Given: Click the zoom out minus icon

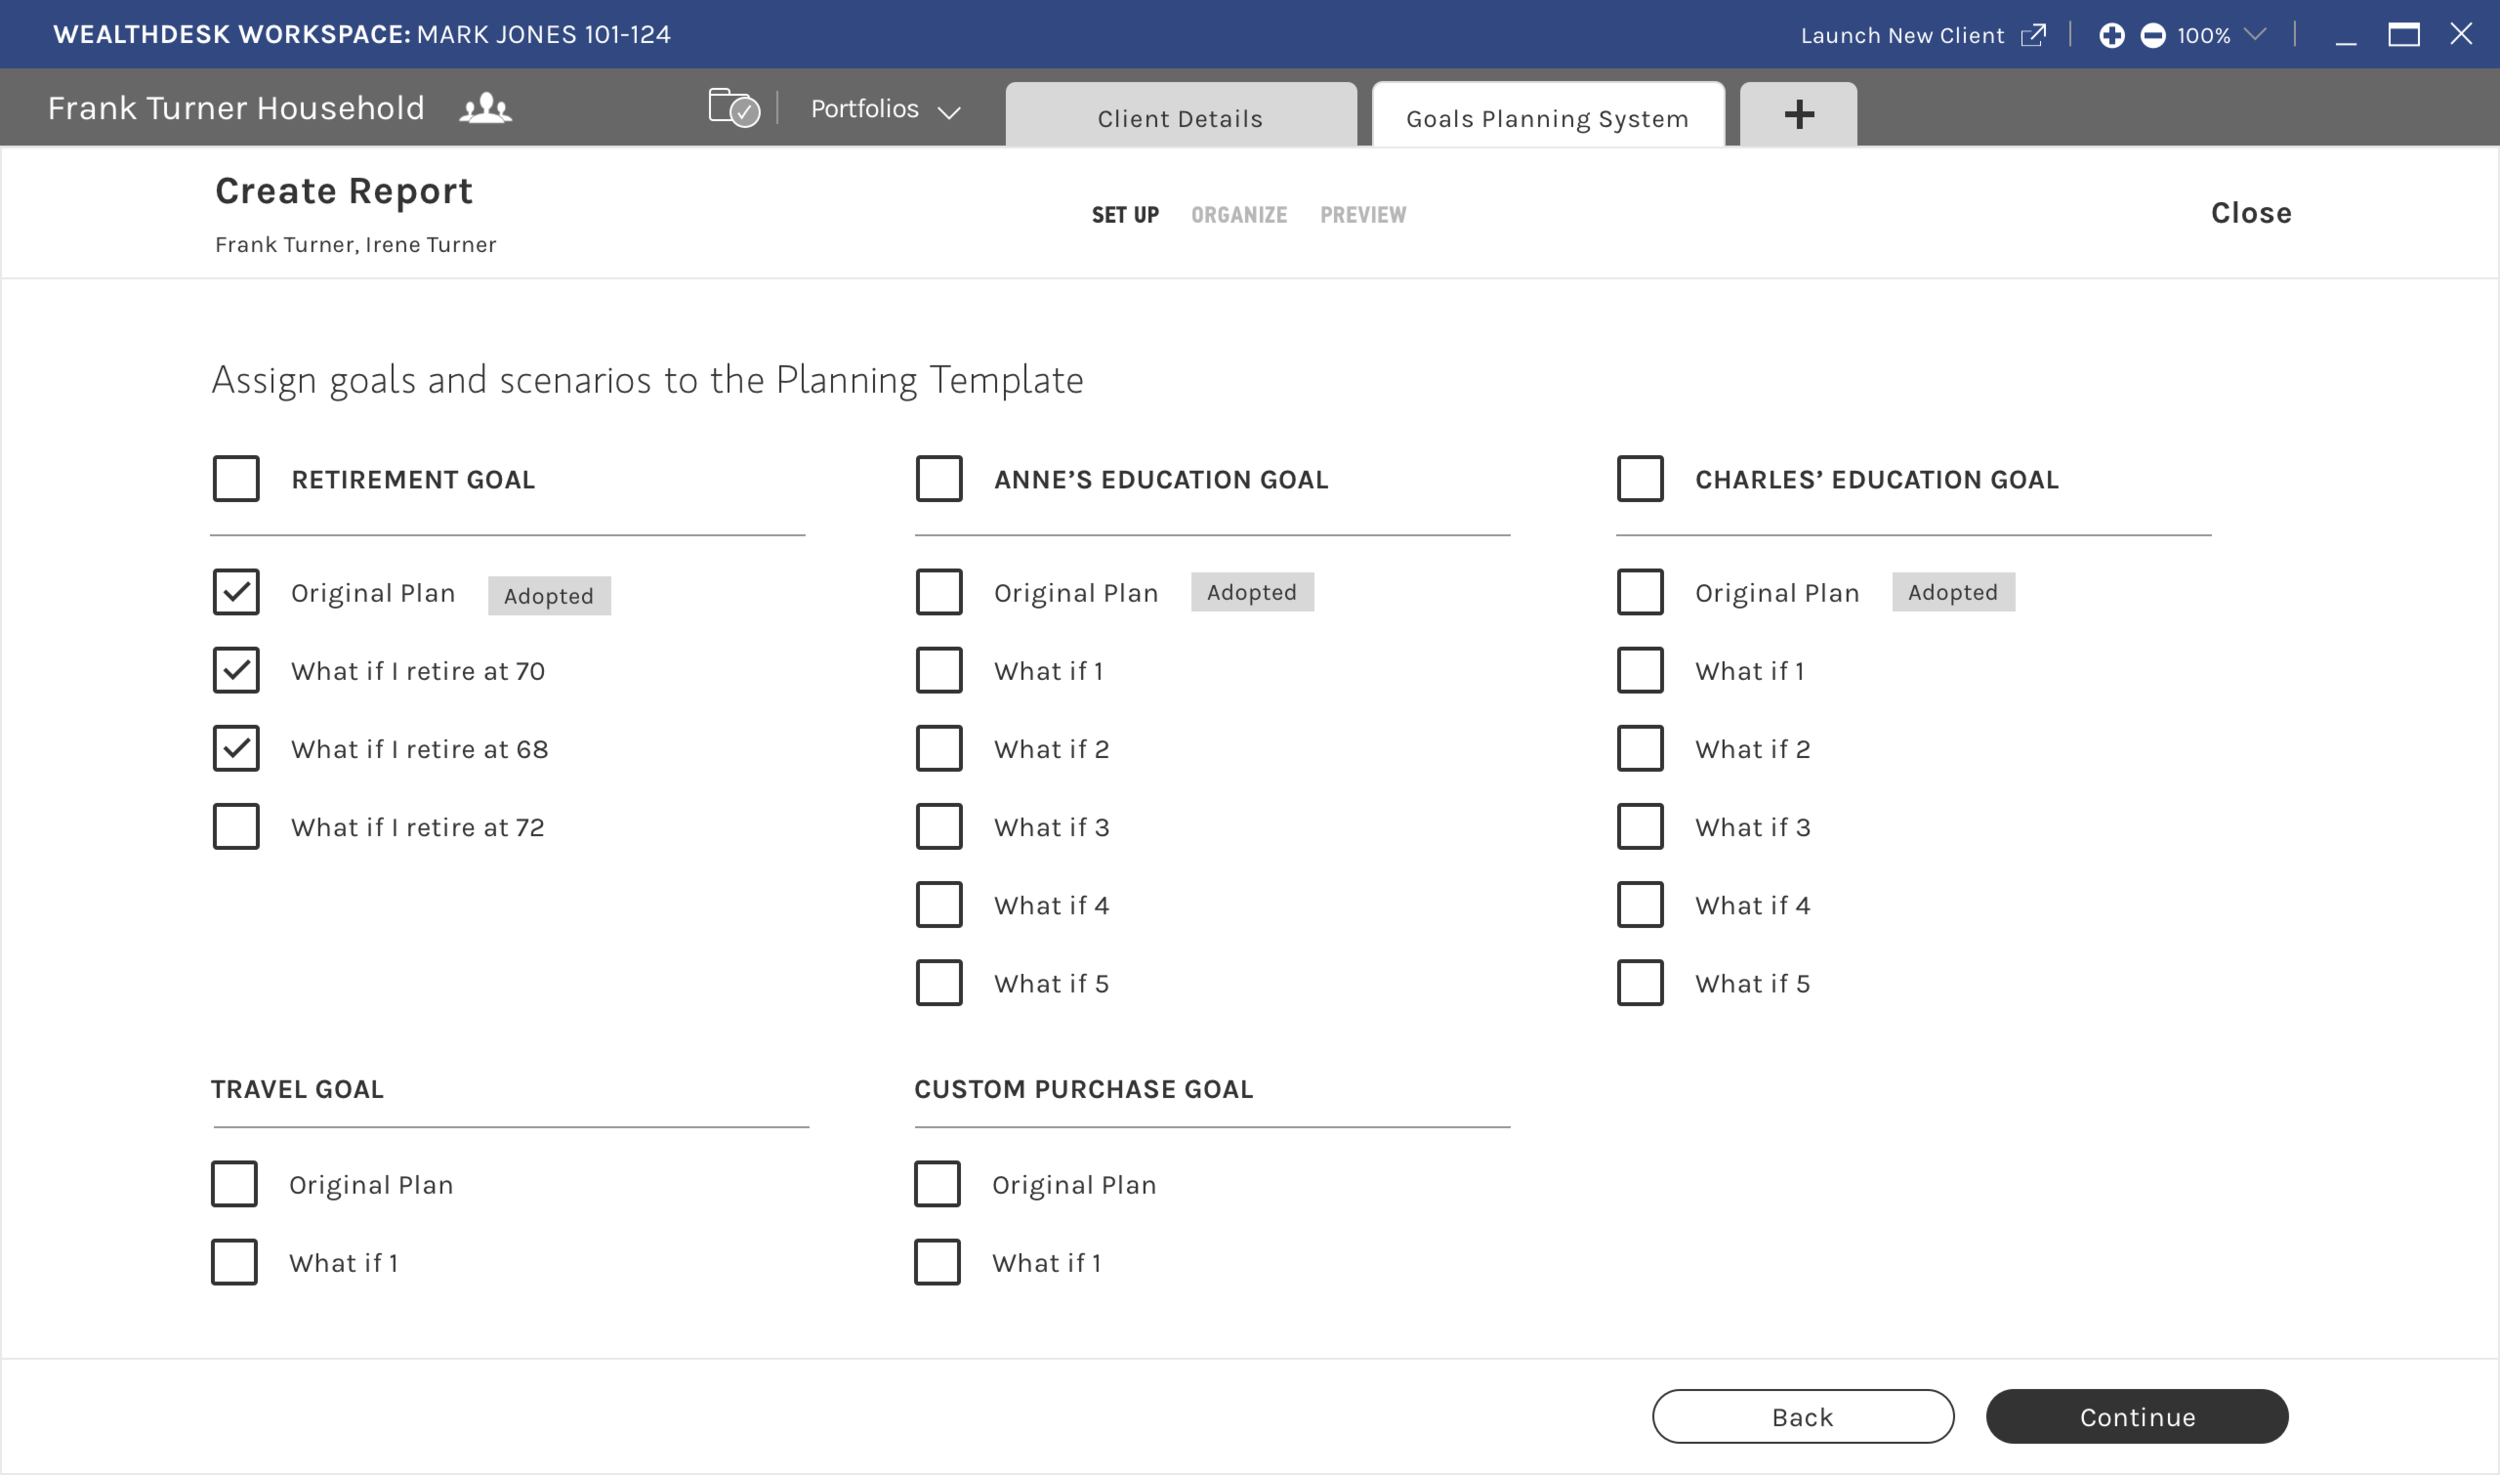Looking at the screenshot, I should pyautogui.click(x=2152, y=36).
